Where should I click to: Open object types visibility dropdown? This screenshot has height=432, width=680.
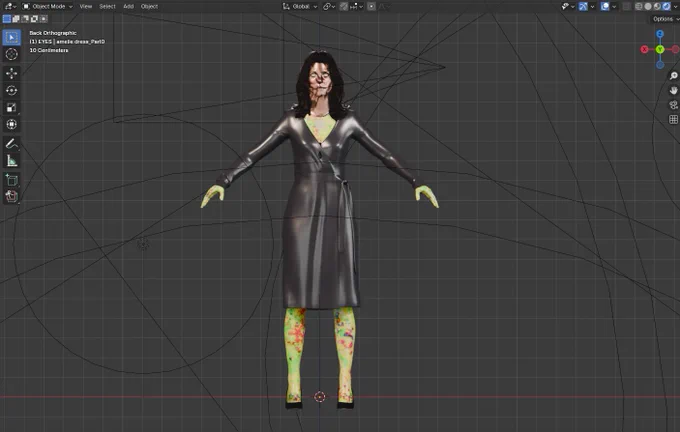pos(568,6)
